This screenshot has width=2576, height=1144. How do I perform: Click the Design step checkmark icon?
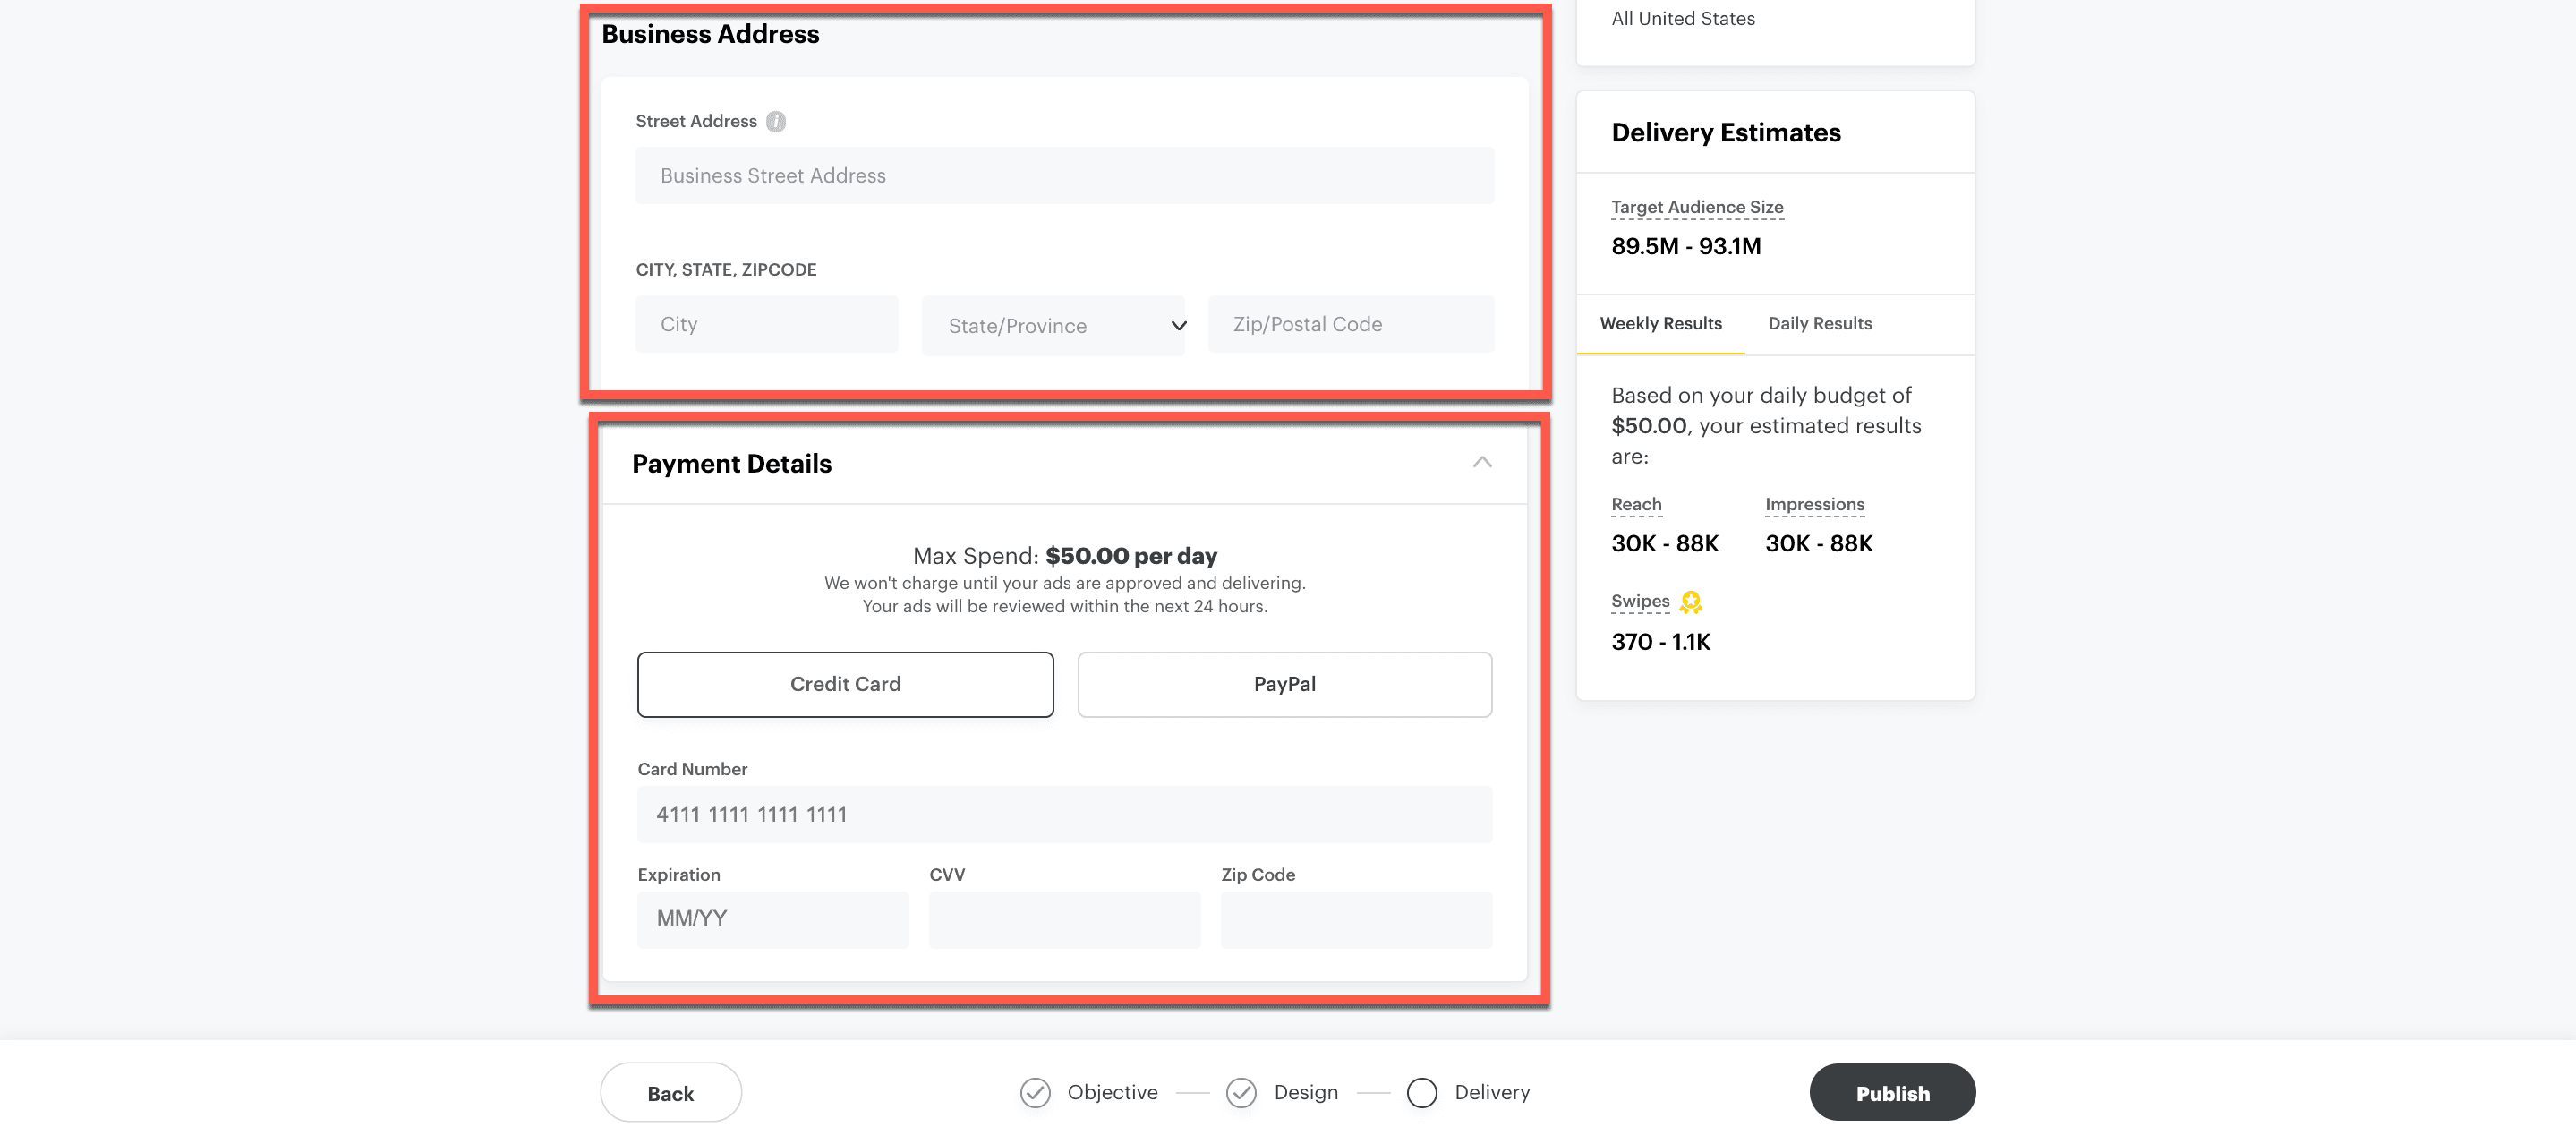tap(1241, 1092)
